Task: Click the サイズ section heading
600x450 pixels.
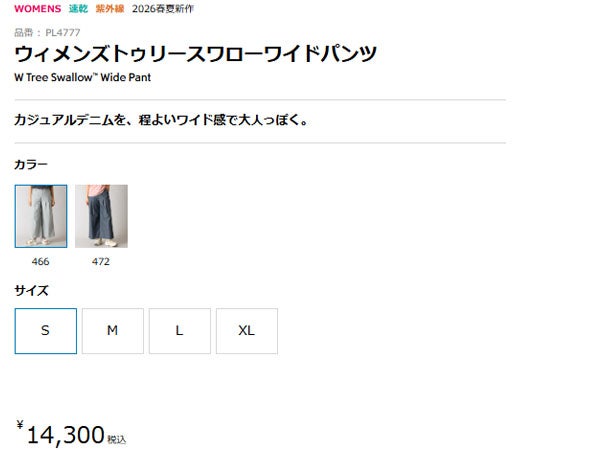Action: [x=31, y=290]
